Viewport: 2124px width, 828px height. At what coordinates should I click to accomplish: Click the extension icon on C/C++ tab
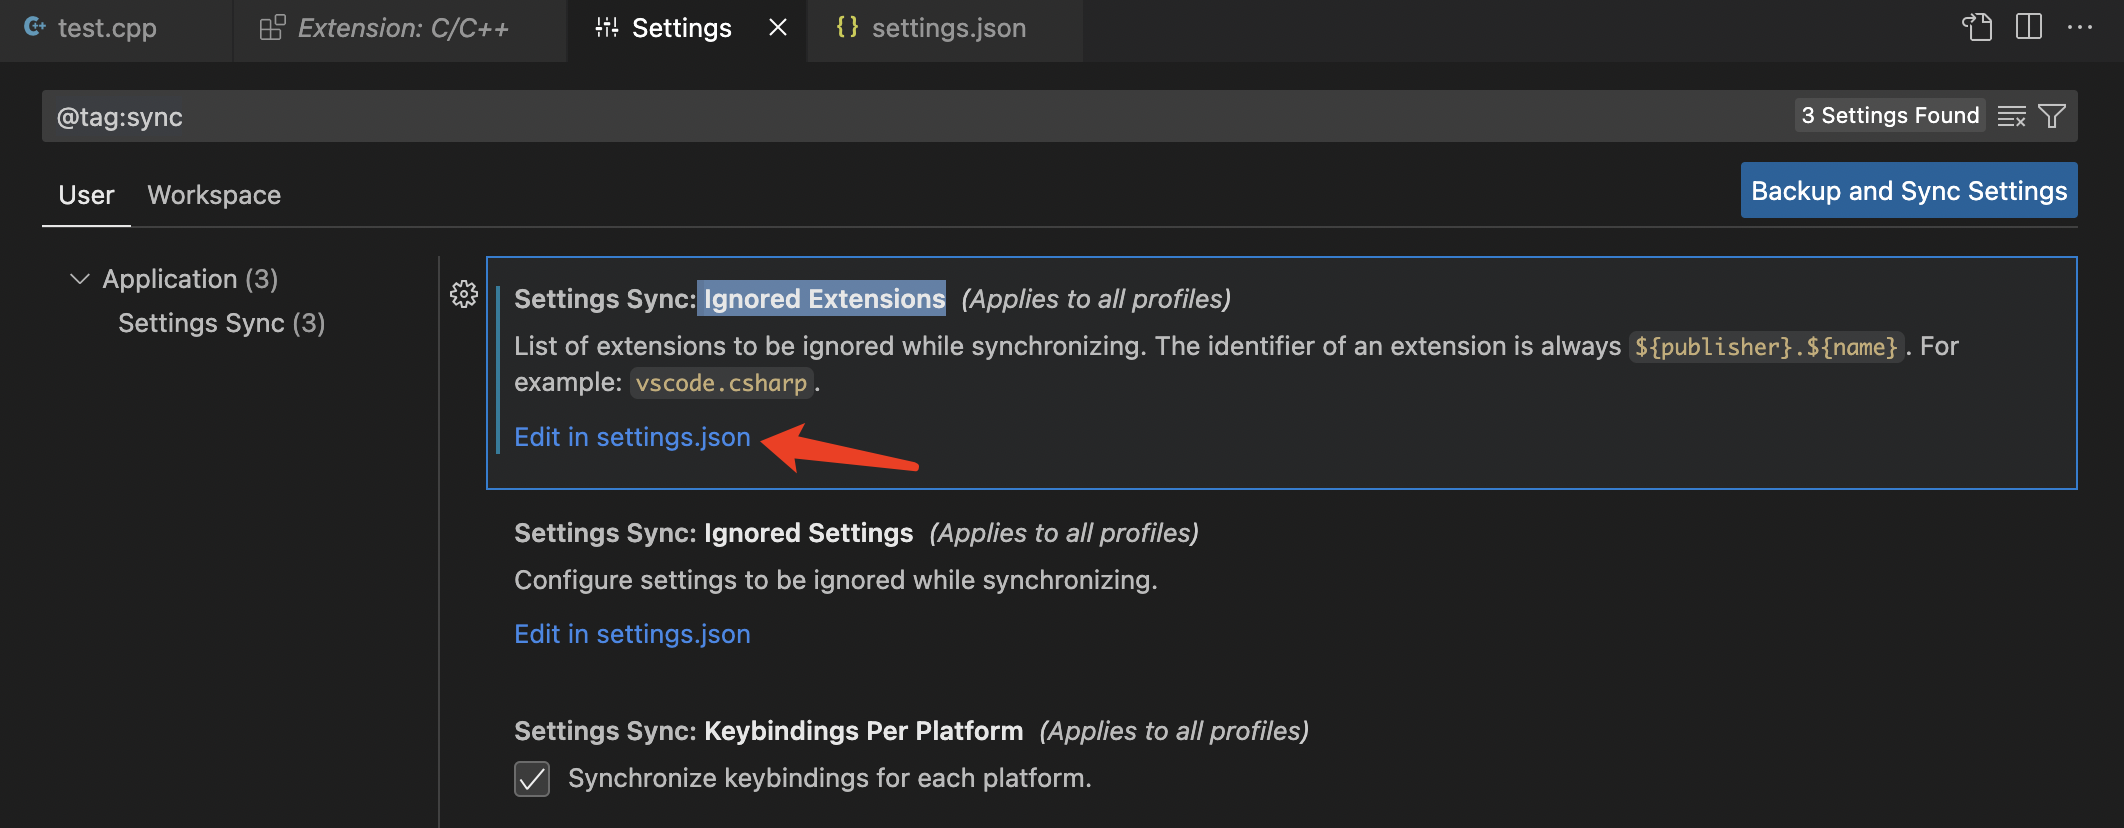tap(272, 27)
